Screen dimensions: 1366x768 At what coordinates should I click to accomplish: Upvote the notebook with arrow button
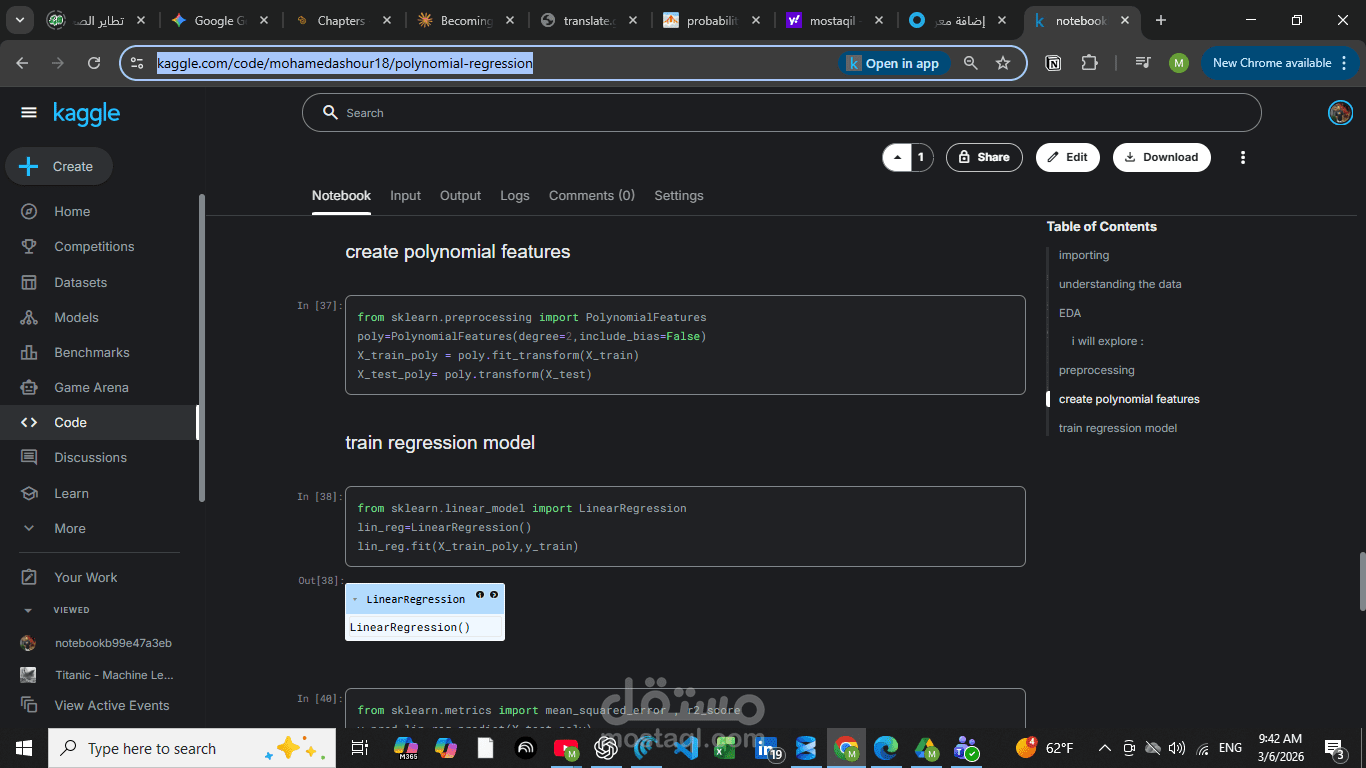tap(897, 157)
